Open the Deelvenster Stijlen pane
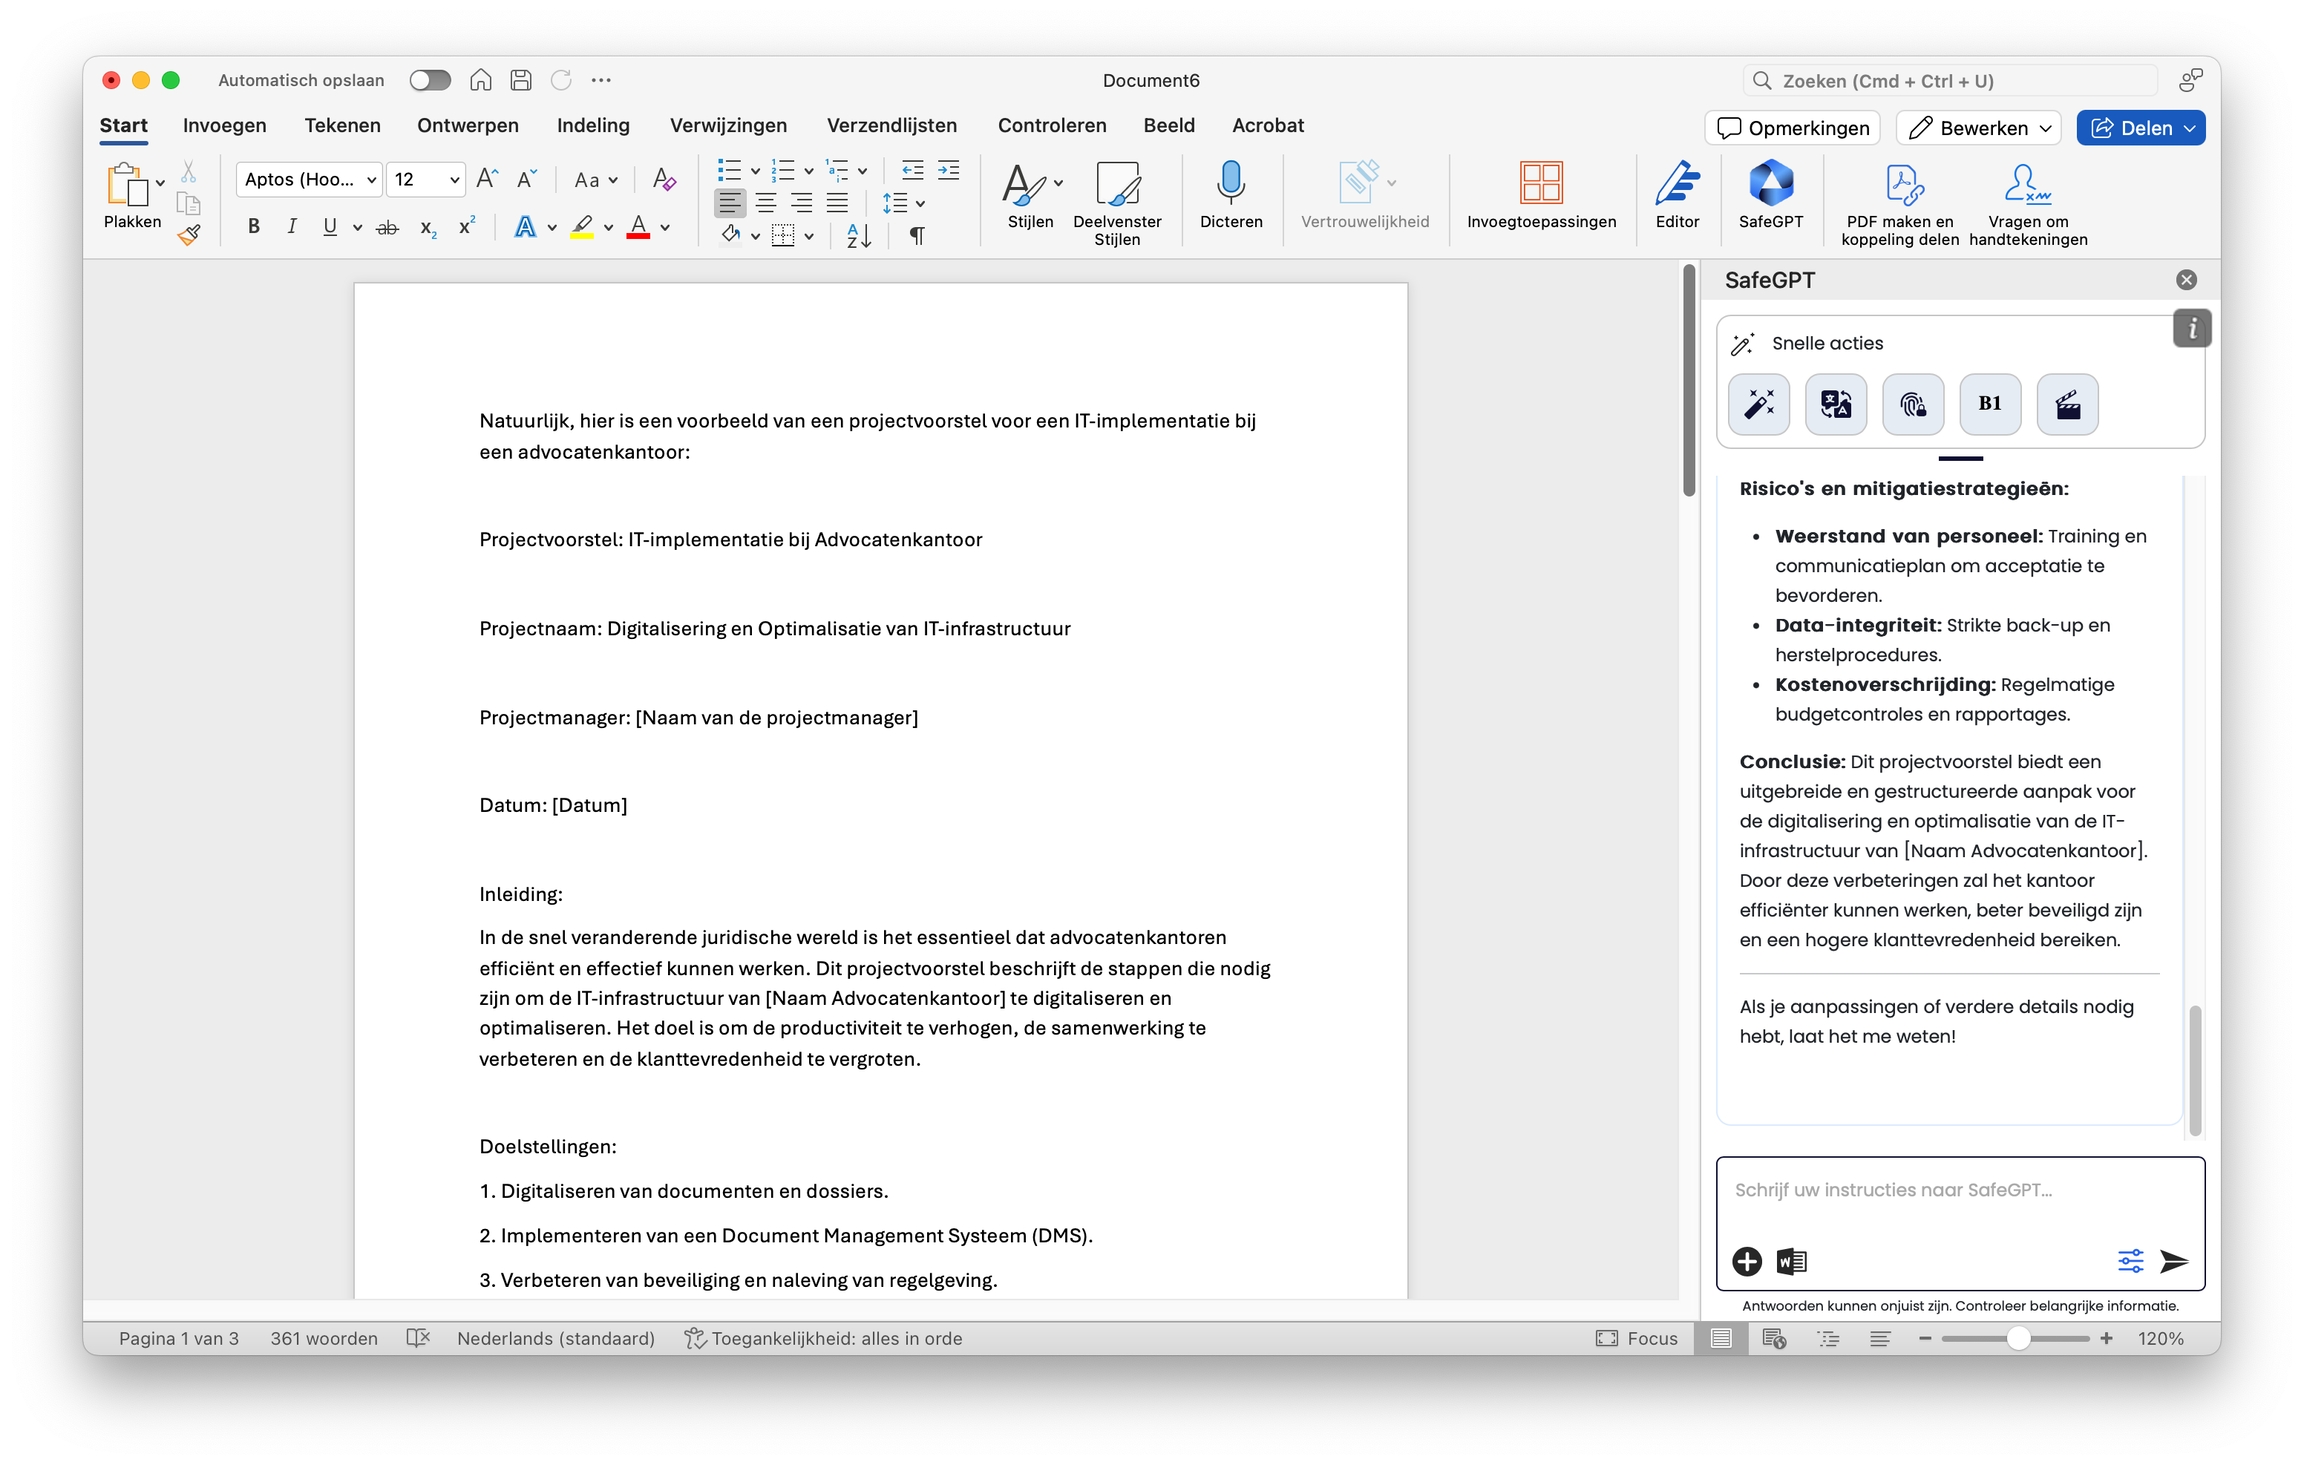This screenshot has height=1465, width=2304. (1117, 203)
